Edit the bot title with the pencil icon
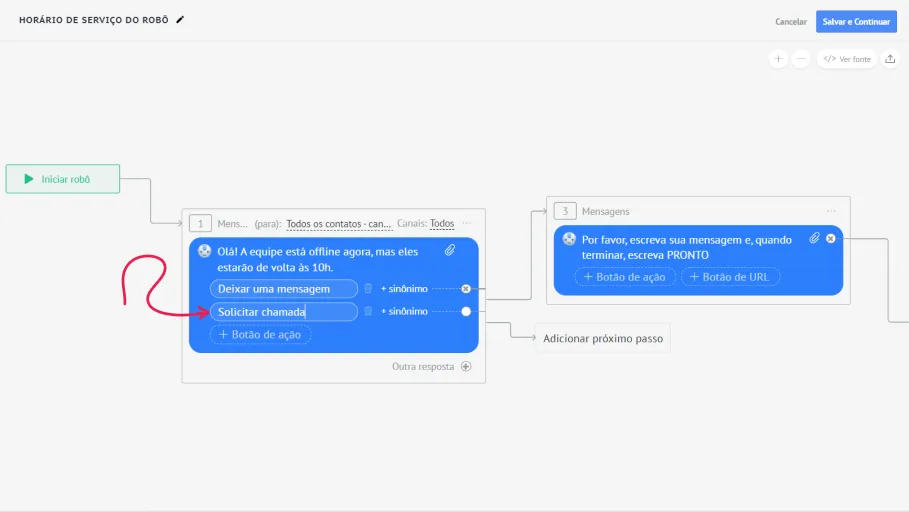The width and height of the screenshot is (909, 512). pyautogui.click(x=180, y=20)
